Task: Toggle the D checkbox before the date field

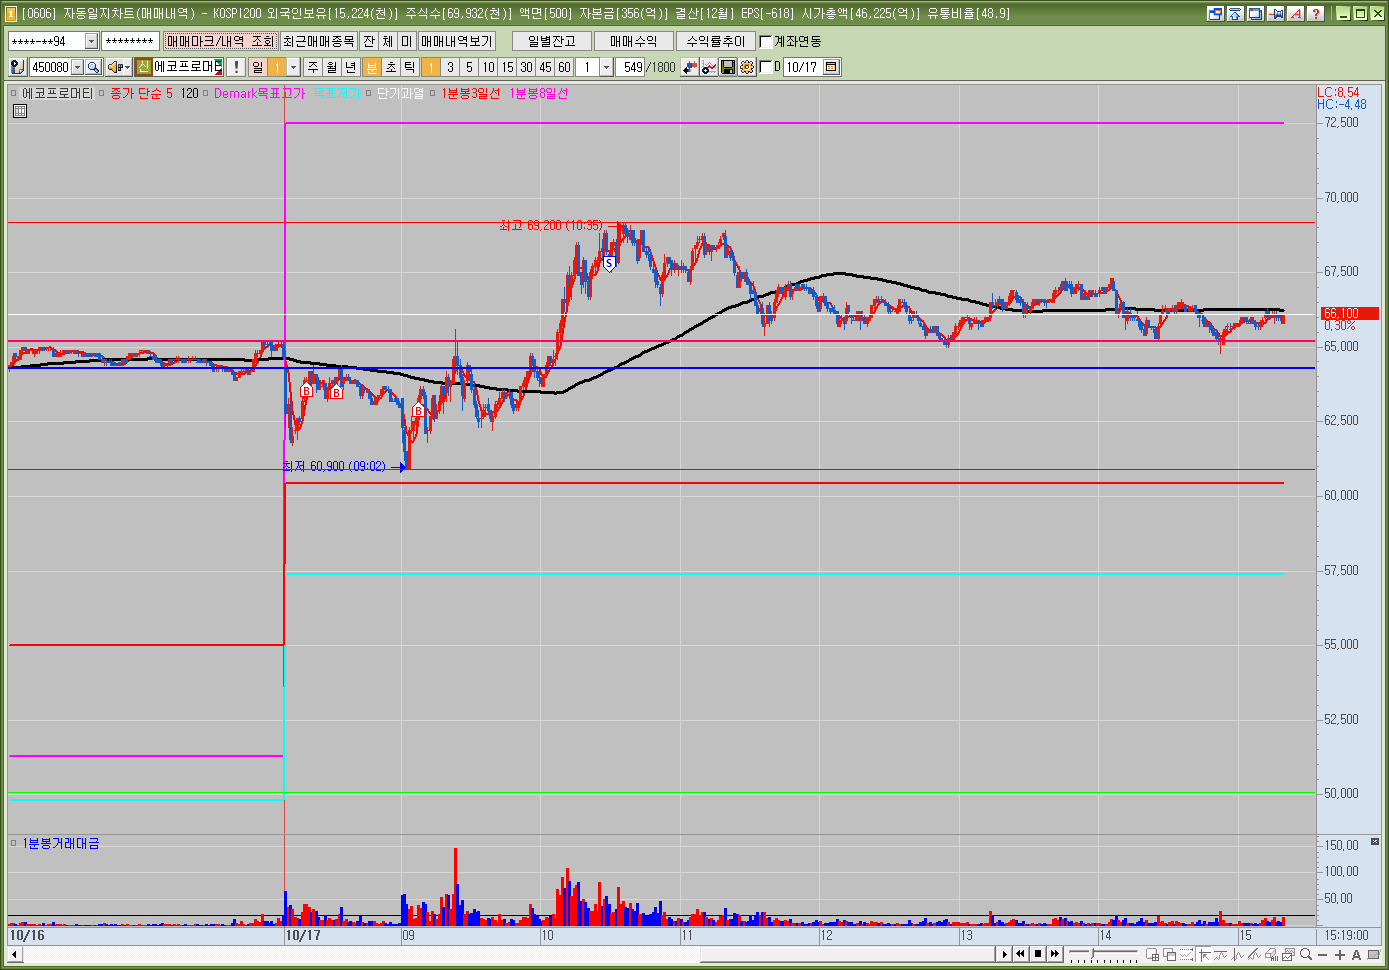Action: click(766, 67)
